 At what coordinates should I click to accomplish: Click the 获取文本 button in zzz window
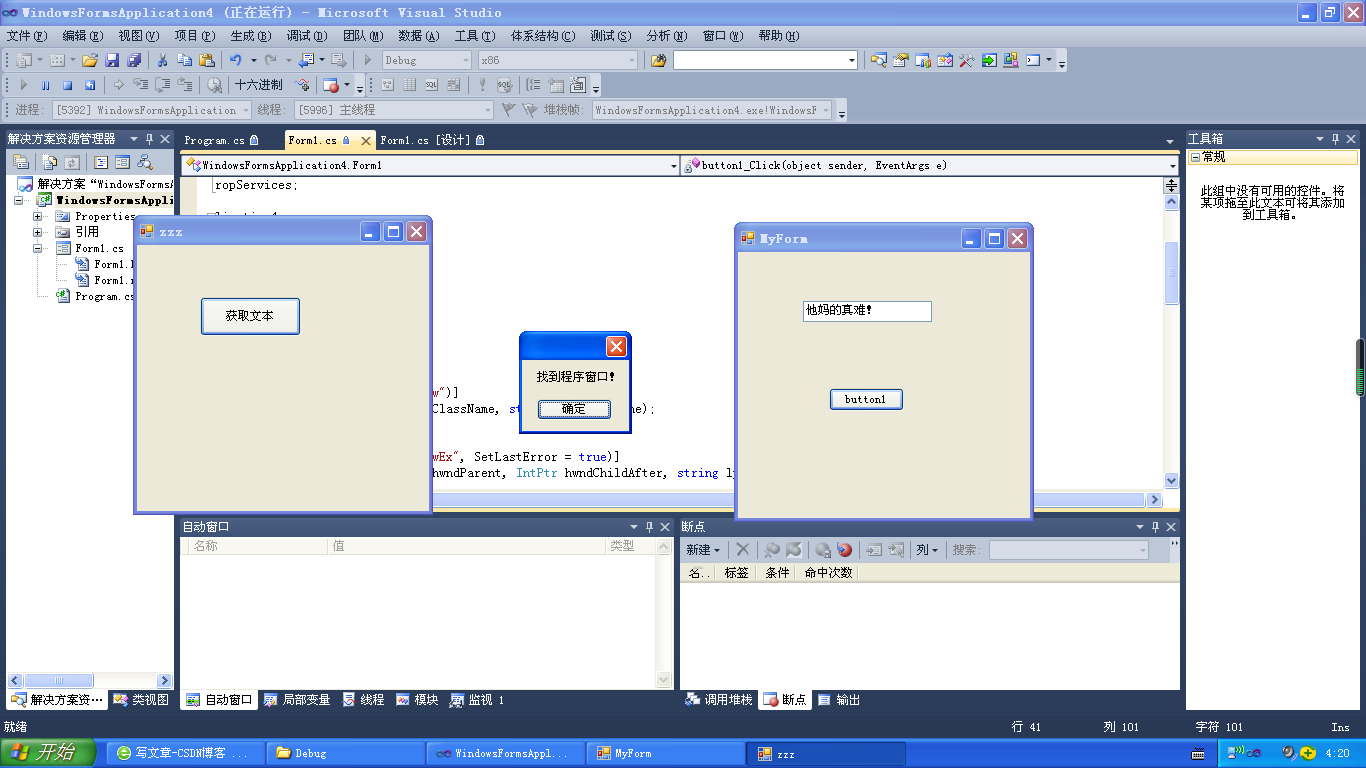pos(250,316)
